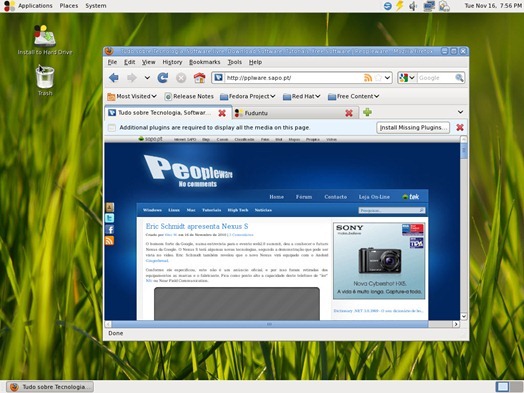Click the grayed stop loading button

point(181,78)
